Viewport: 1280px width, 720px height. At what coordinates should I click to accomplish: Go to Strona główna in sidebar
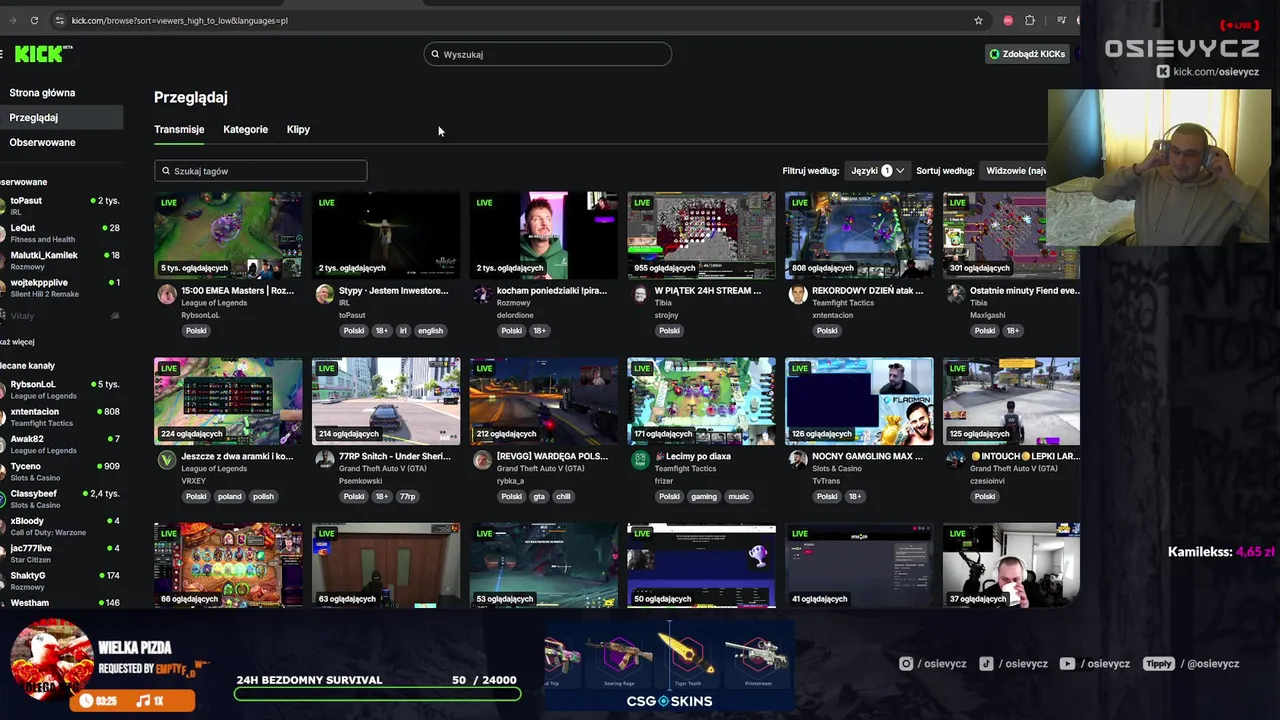(42, 93)
